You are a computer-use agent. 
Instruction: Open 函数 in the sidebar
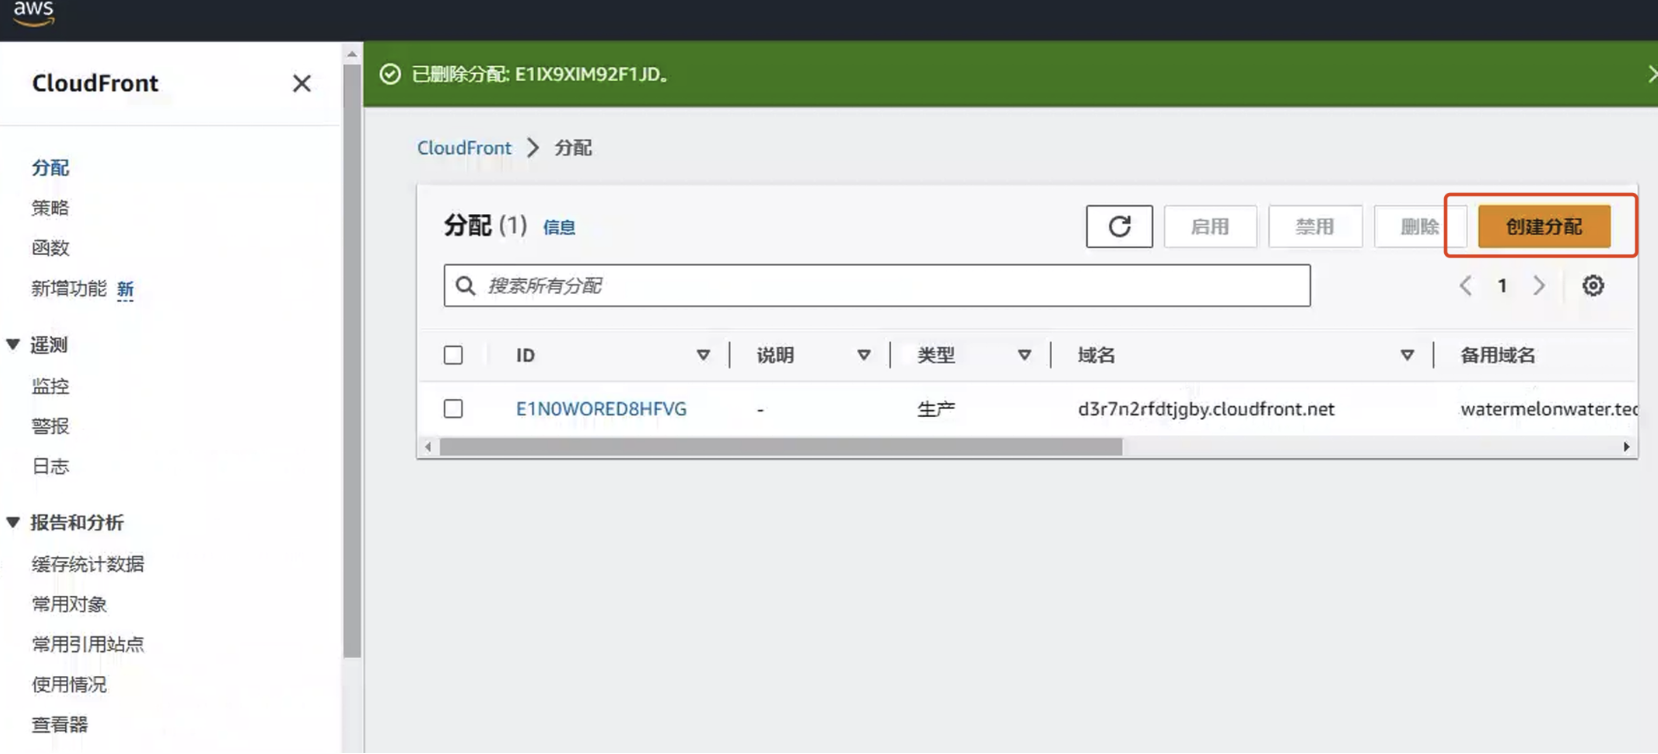coord(50,248)
